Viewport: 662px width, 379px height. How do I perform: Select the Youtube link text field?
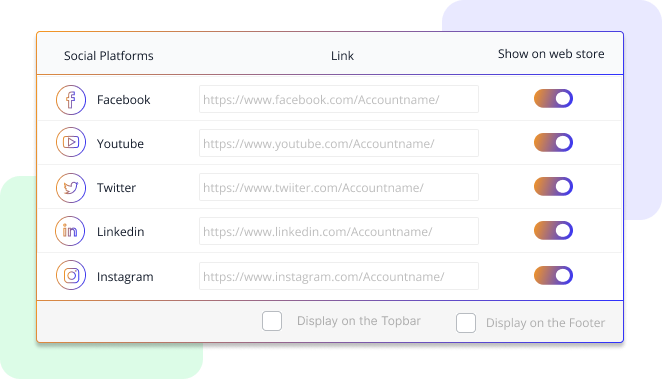[339, 143]
